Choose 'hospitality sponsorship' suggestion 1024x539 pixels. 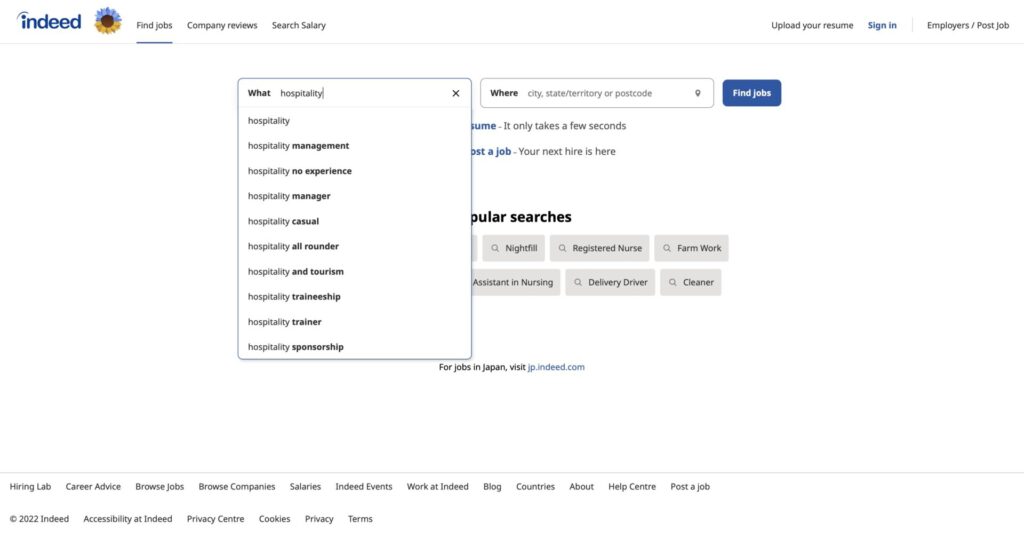pos(355,347)
